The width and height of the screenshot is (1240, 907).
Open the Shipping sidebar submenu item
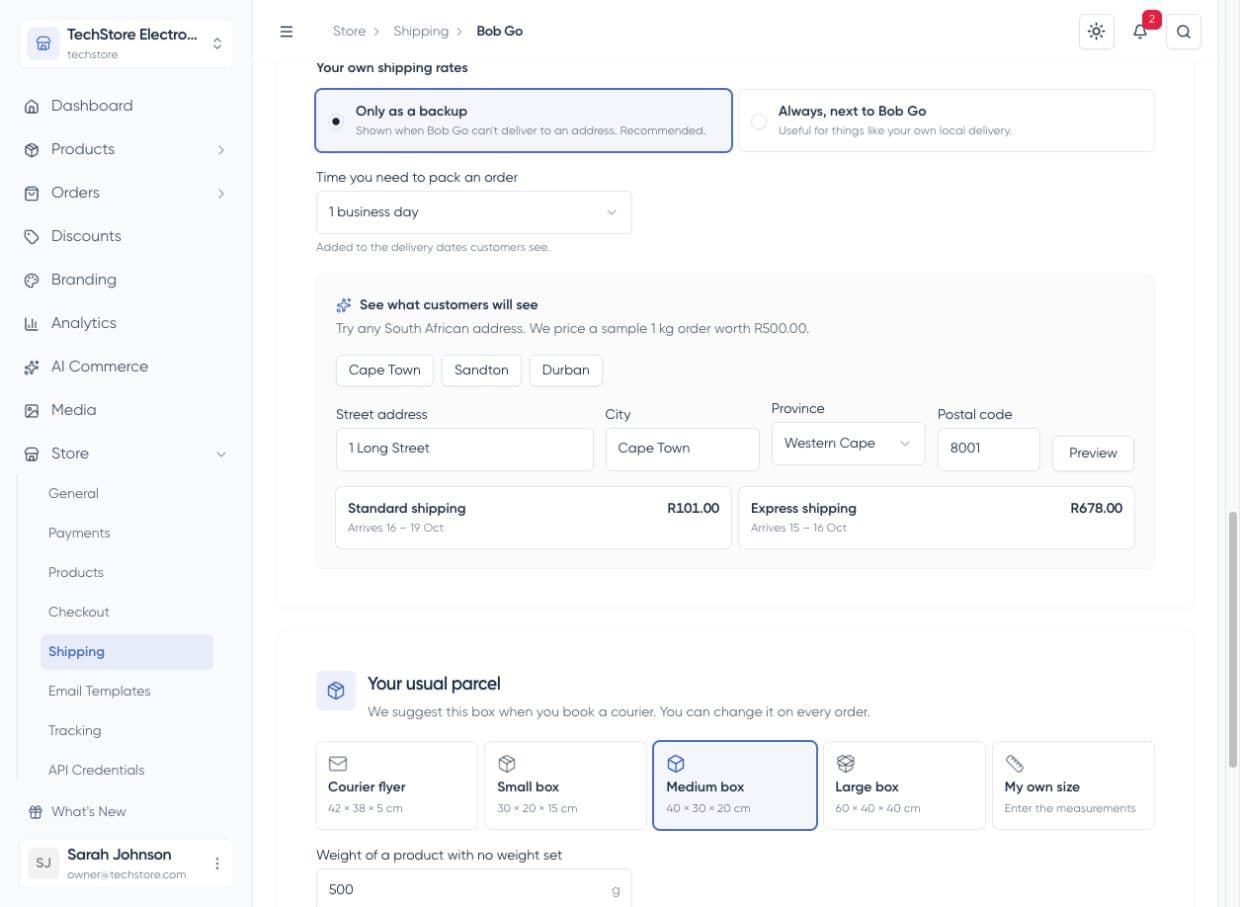[127, 652]
